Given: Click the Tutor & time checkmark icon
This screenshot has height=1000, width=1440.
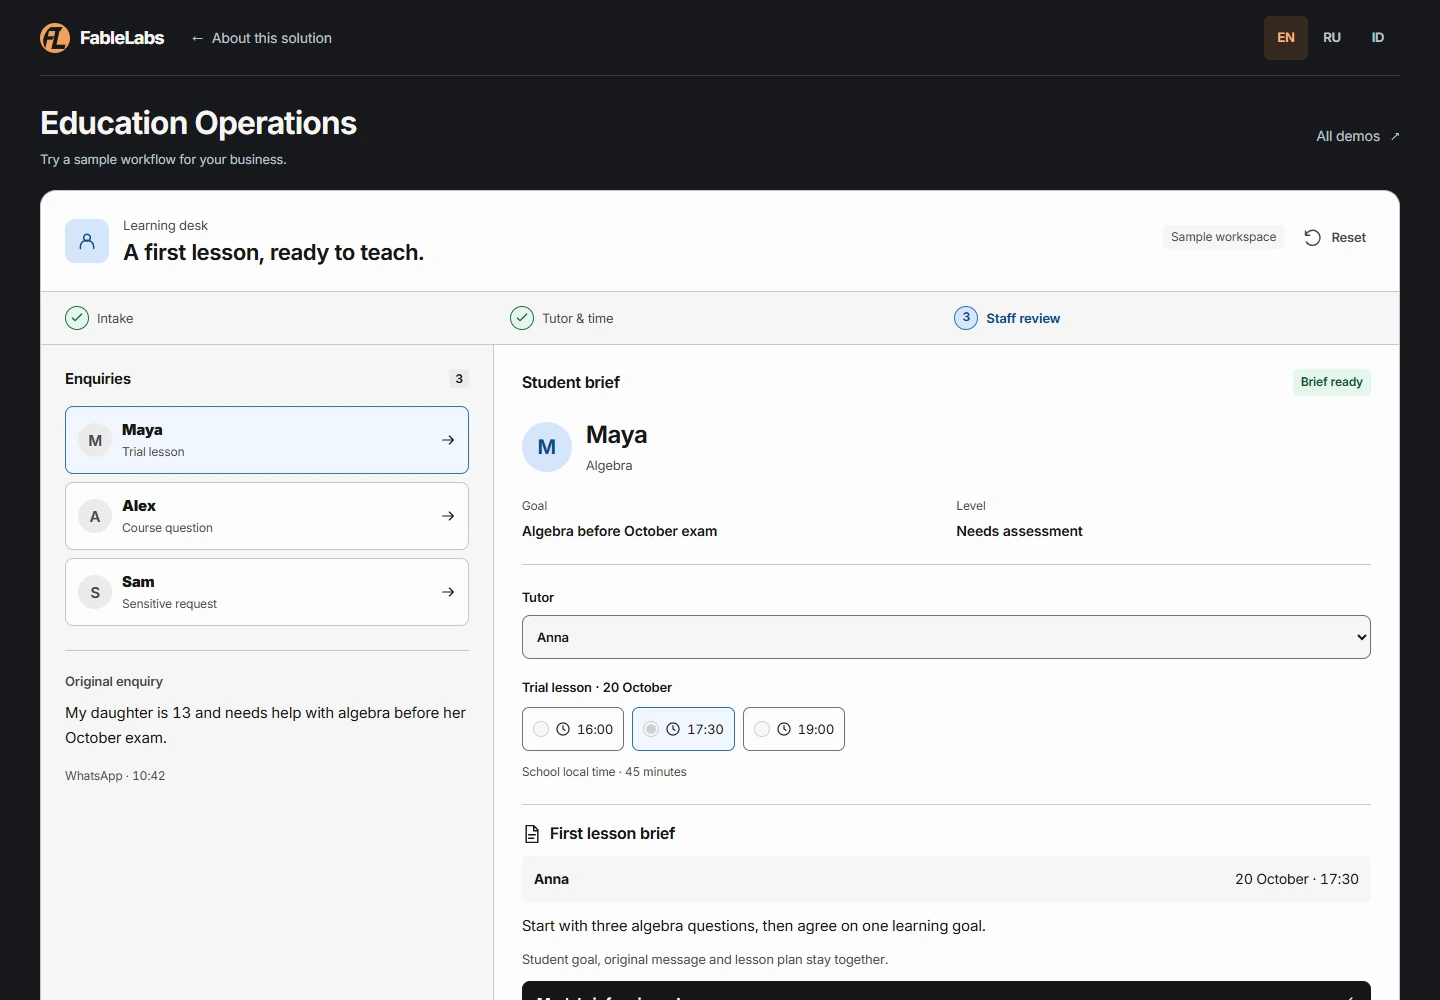Looking at the screenshot, I should (x=522, y=318).
